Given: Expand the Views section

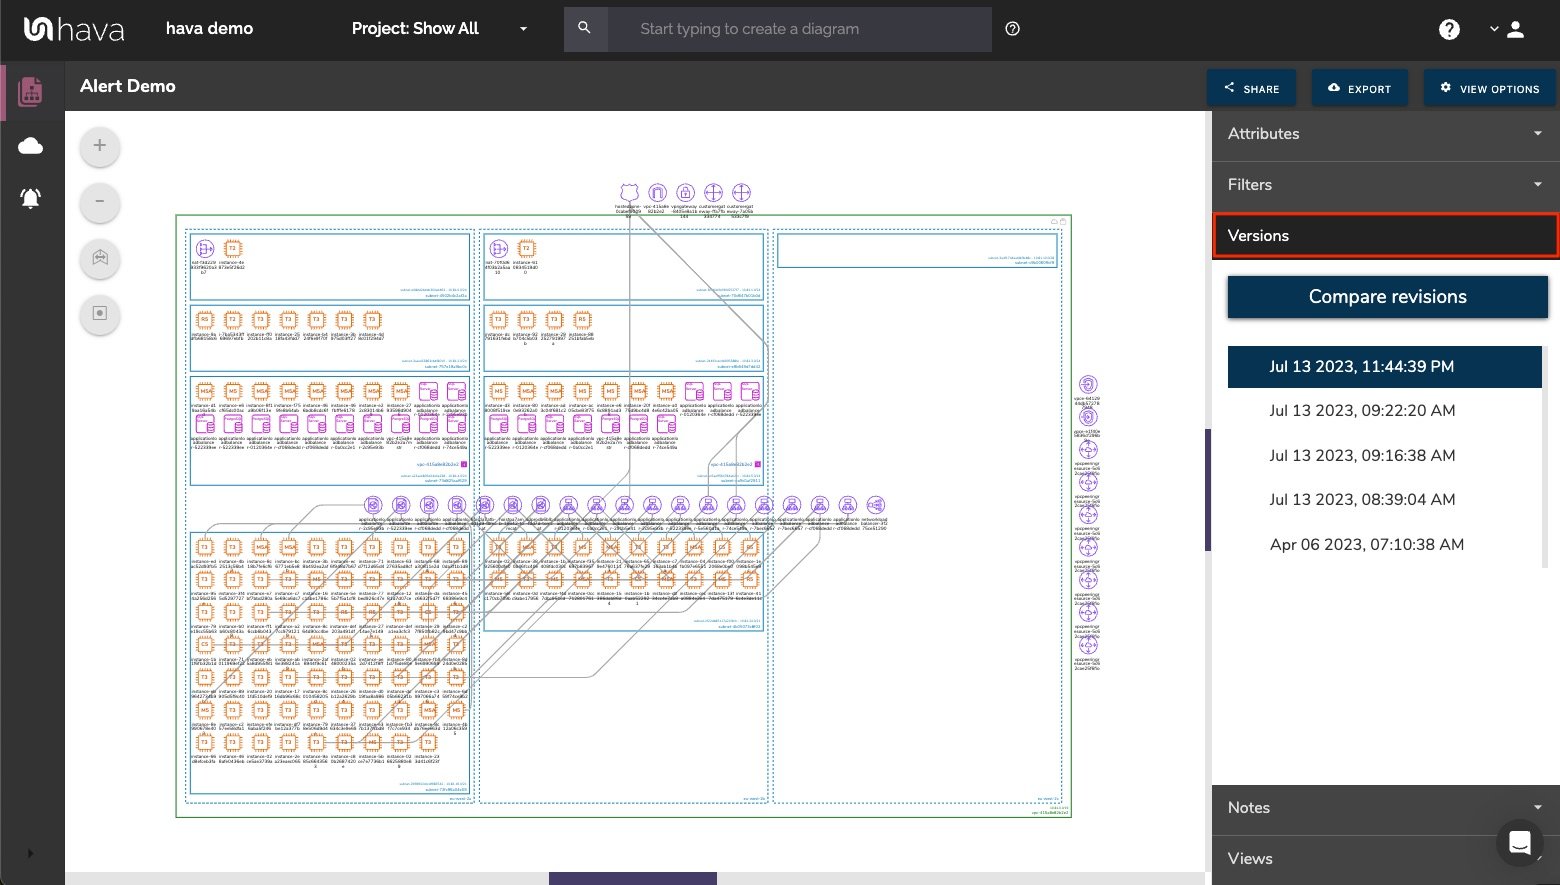Looking at the screenshot, I should pyautogui.click(x=1385, y=858).
